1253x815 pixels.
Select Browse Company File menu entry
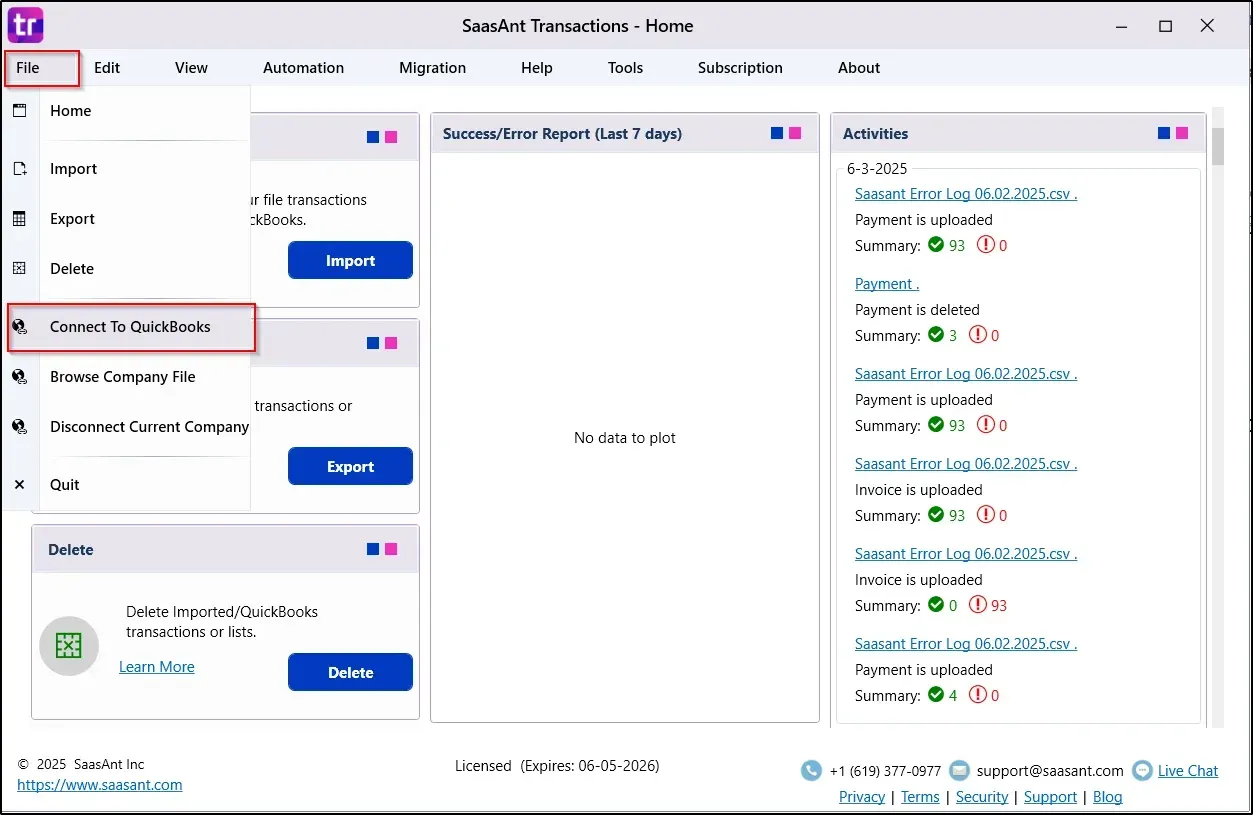(x=127, y=377)
